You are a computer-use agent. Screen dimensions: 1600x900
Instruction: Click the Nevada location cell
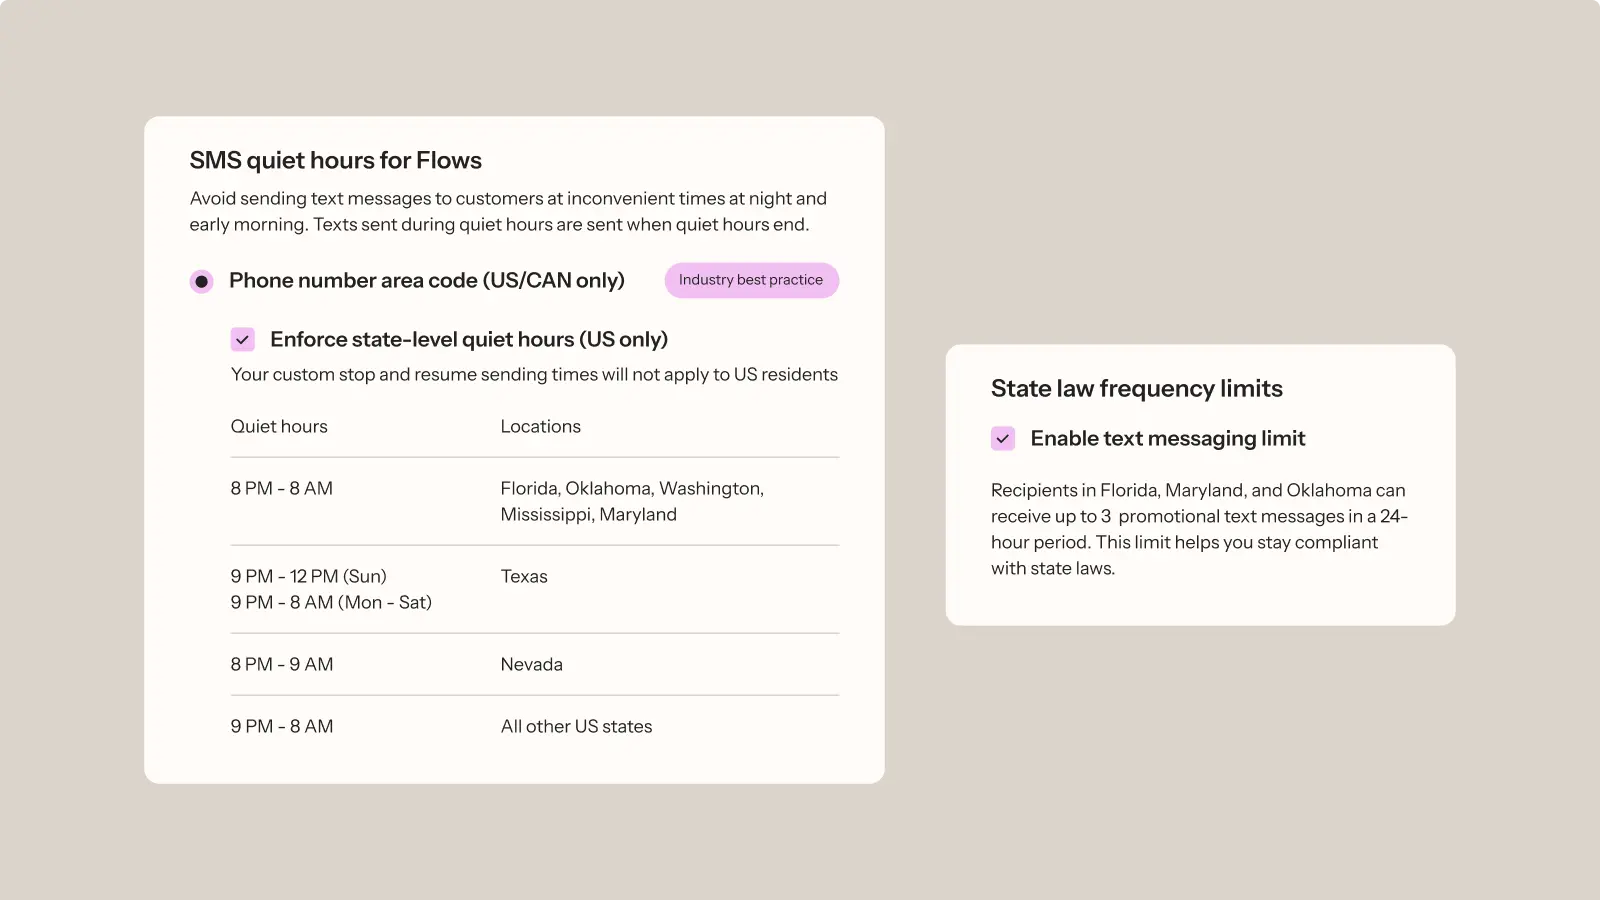coord(532,665)
